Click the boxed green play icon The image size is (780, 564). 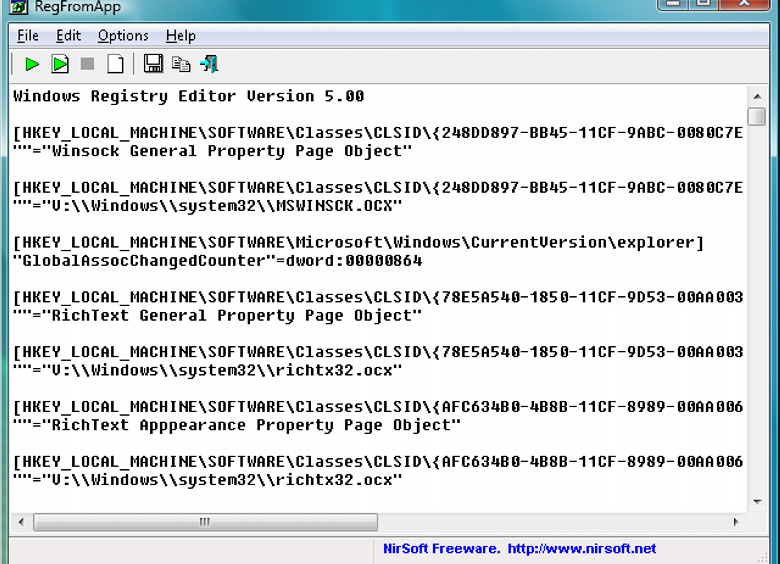(x=60, y=64)
